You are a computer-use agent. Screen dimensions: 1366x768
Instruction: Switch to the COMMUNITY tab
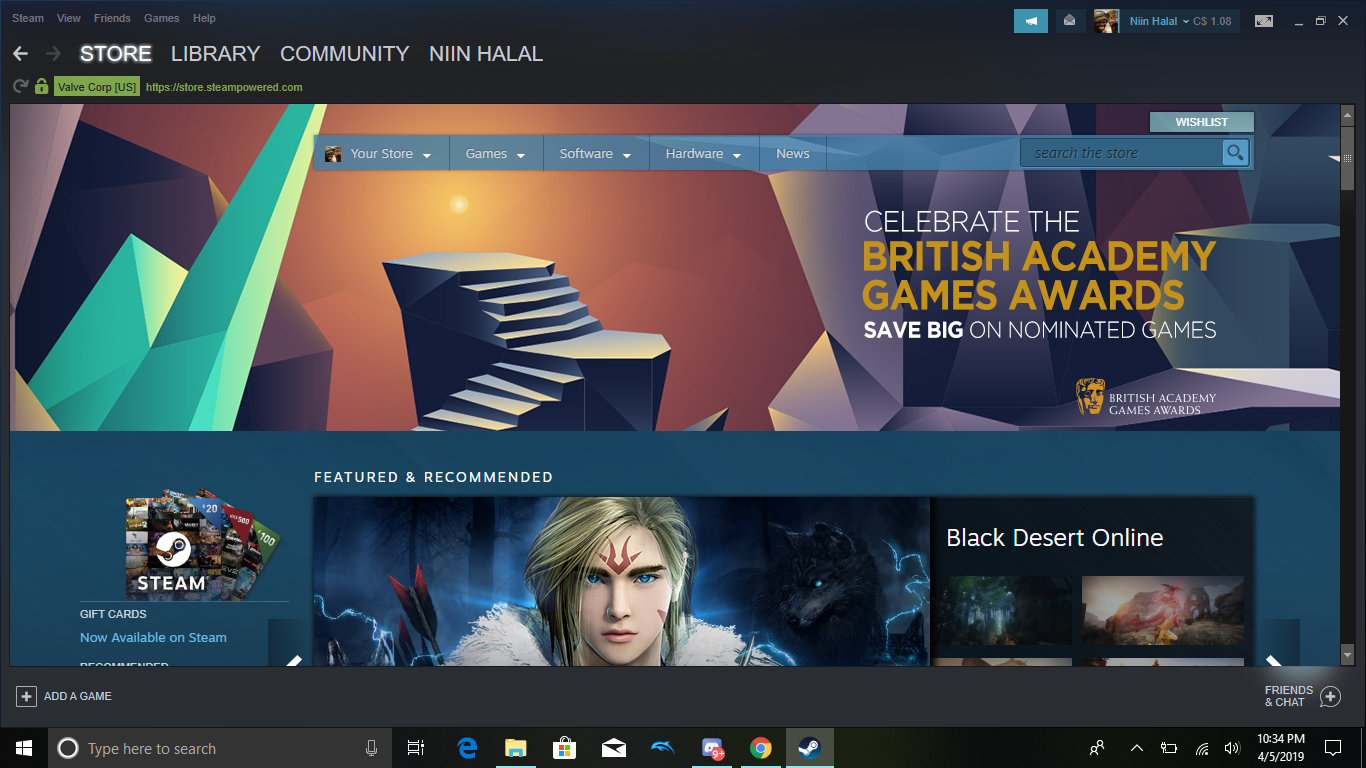point(345,54)
